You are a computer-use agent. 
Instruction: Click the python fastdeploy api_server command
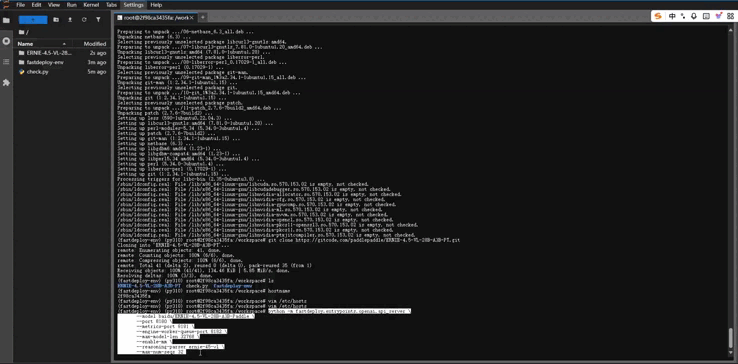(x=339, y=311)
